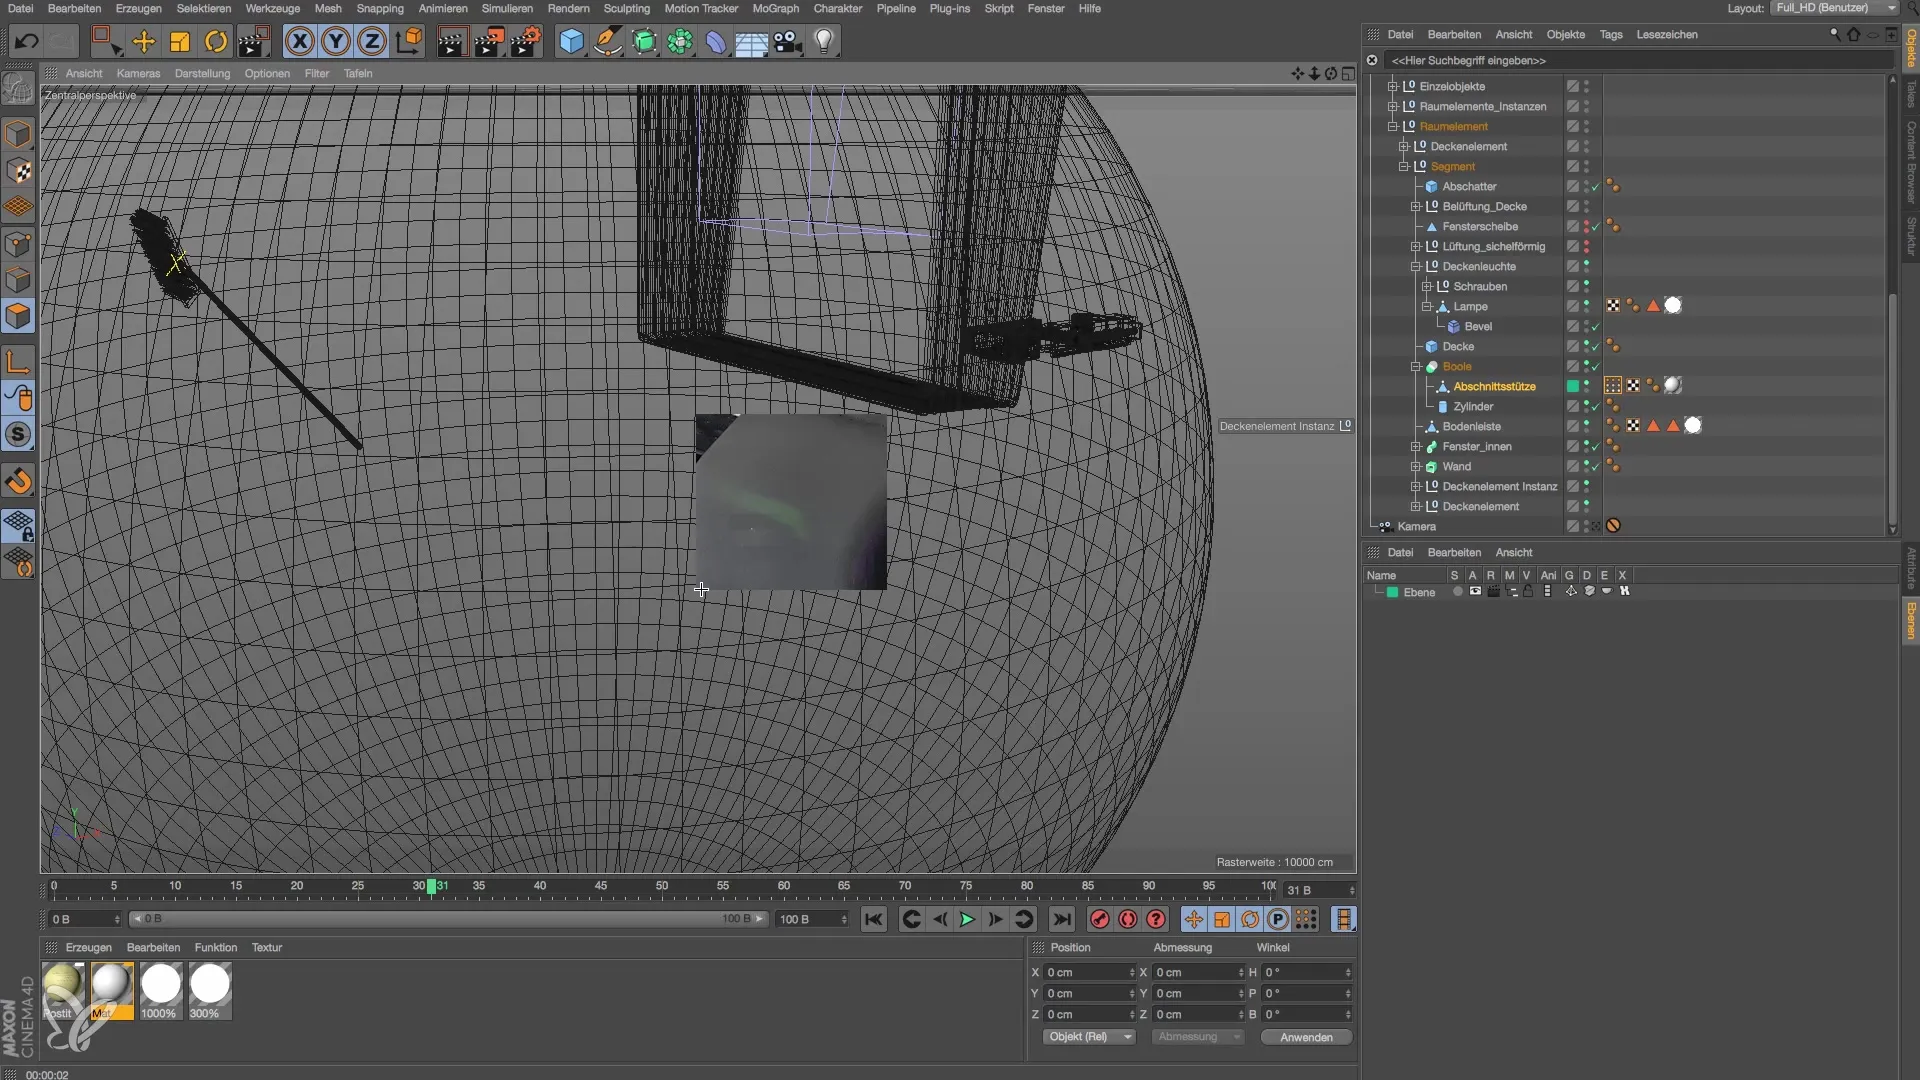Toggle Z axis lock

pos(372,41)
